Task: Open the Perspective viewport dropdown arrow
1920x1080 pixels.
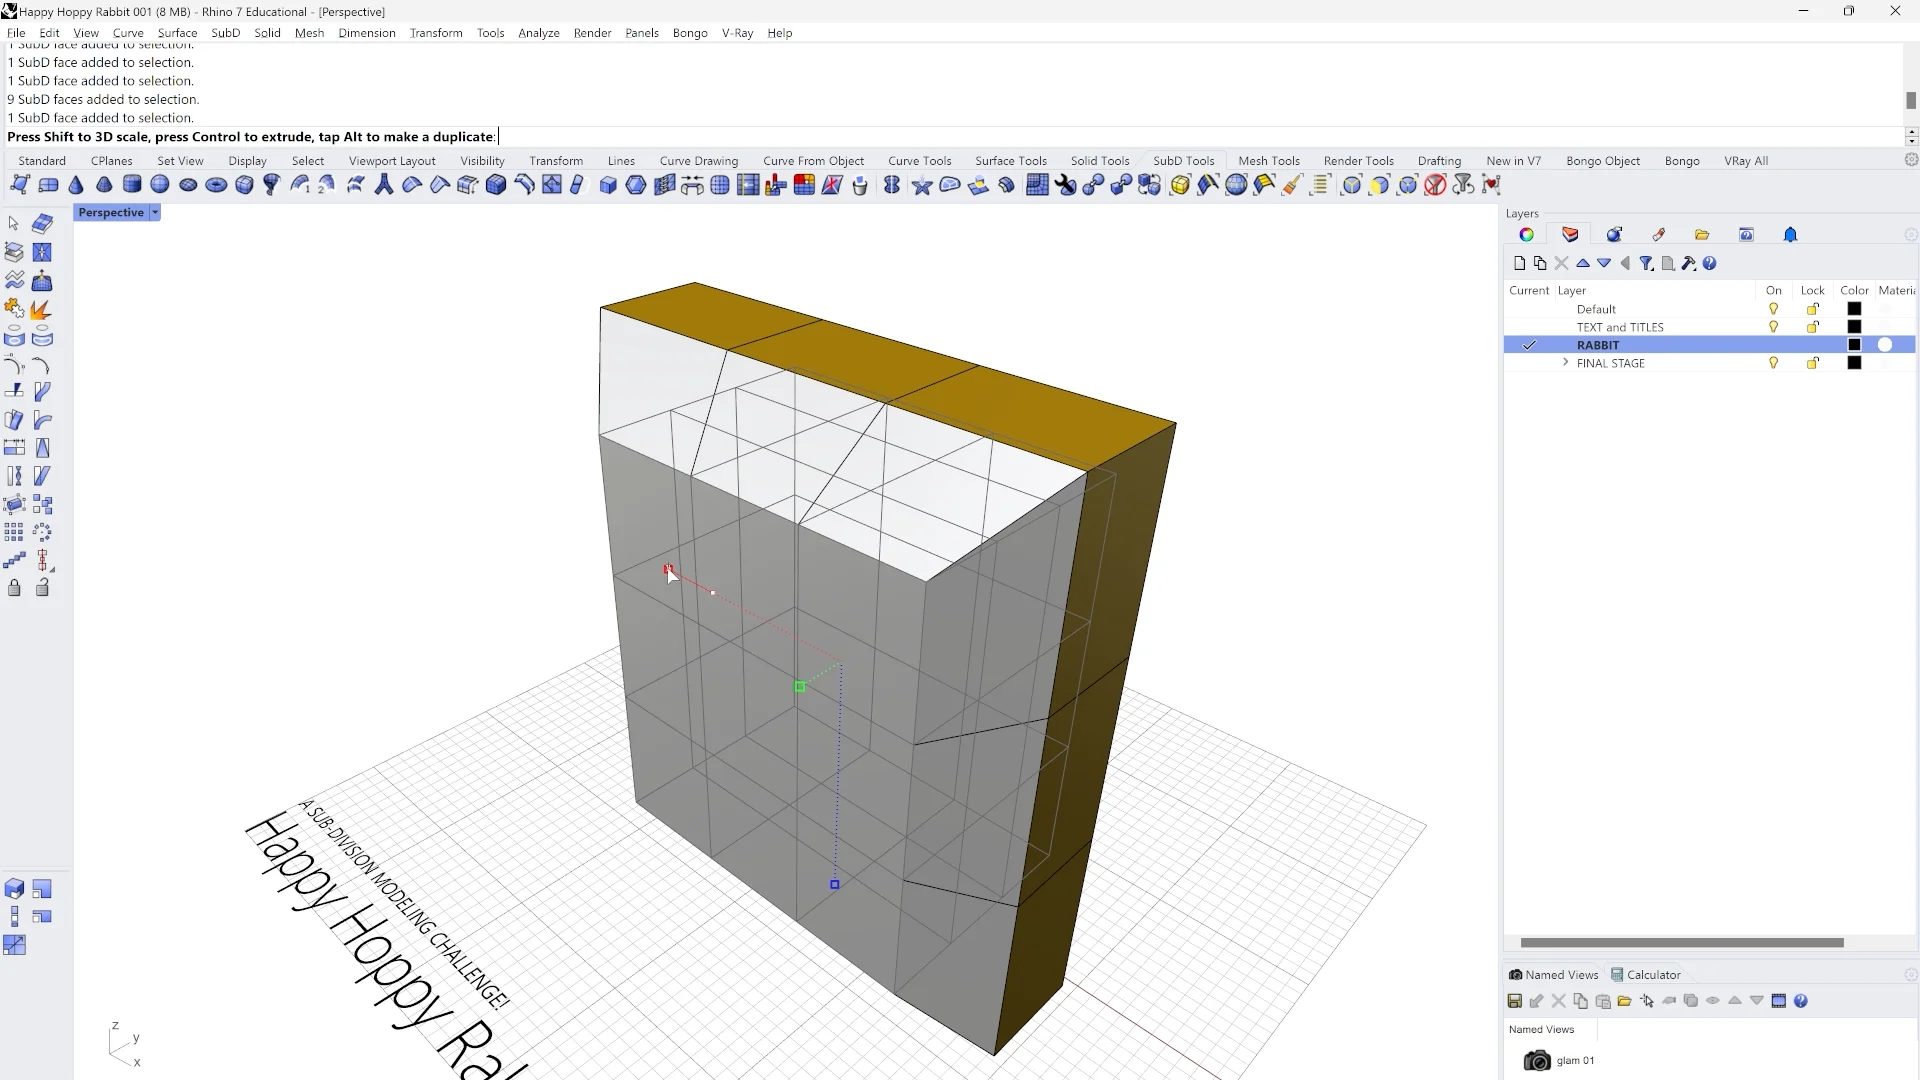Action: point(155,213)
